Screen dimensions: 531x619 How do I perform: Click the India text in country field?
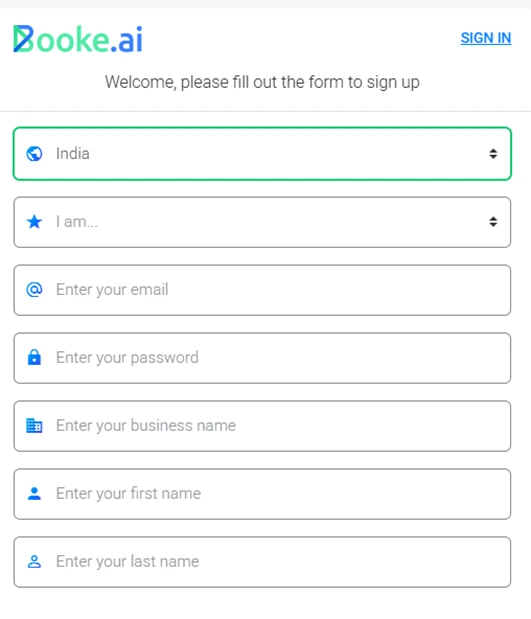tap(73, 154)
